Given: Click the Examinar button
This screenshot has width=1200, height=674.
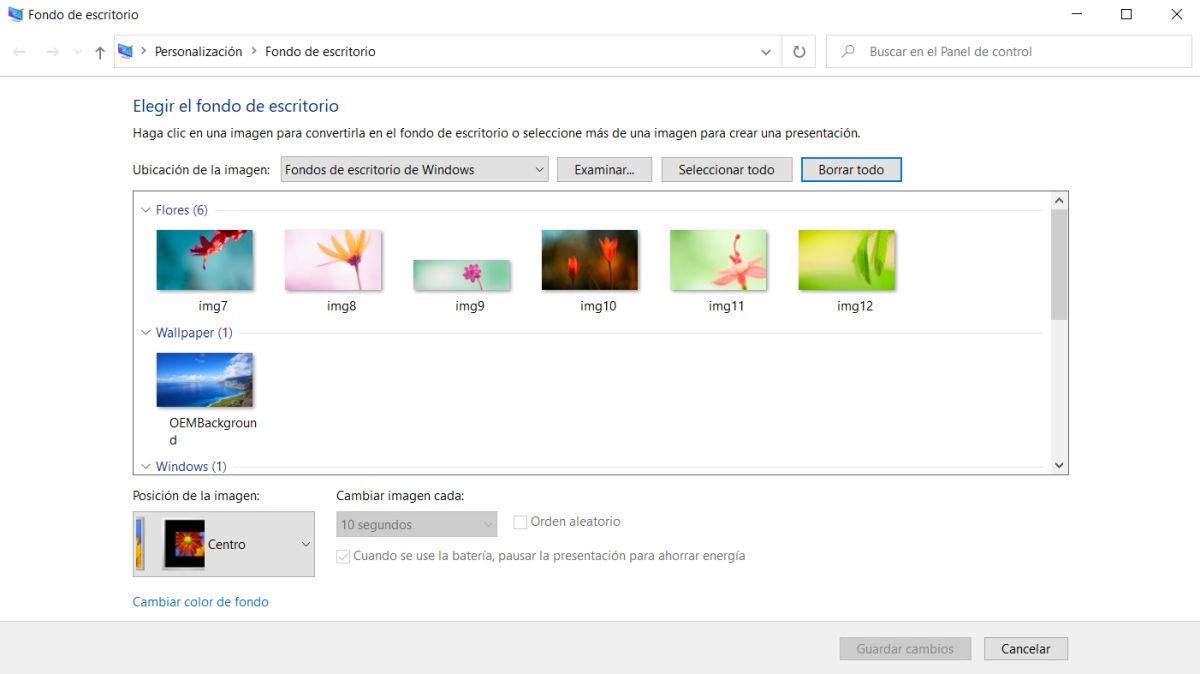Looking at the screenshot, I should 604,169.
